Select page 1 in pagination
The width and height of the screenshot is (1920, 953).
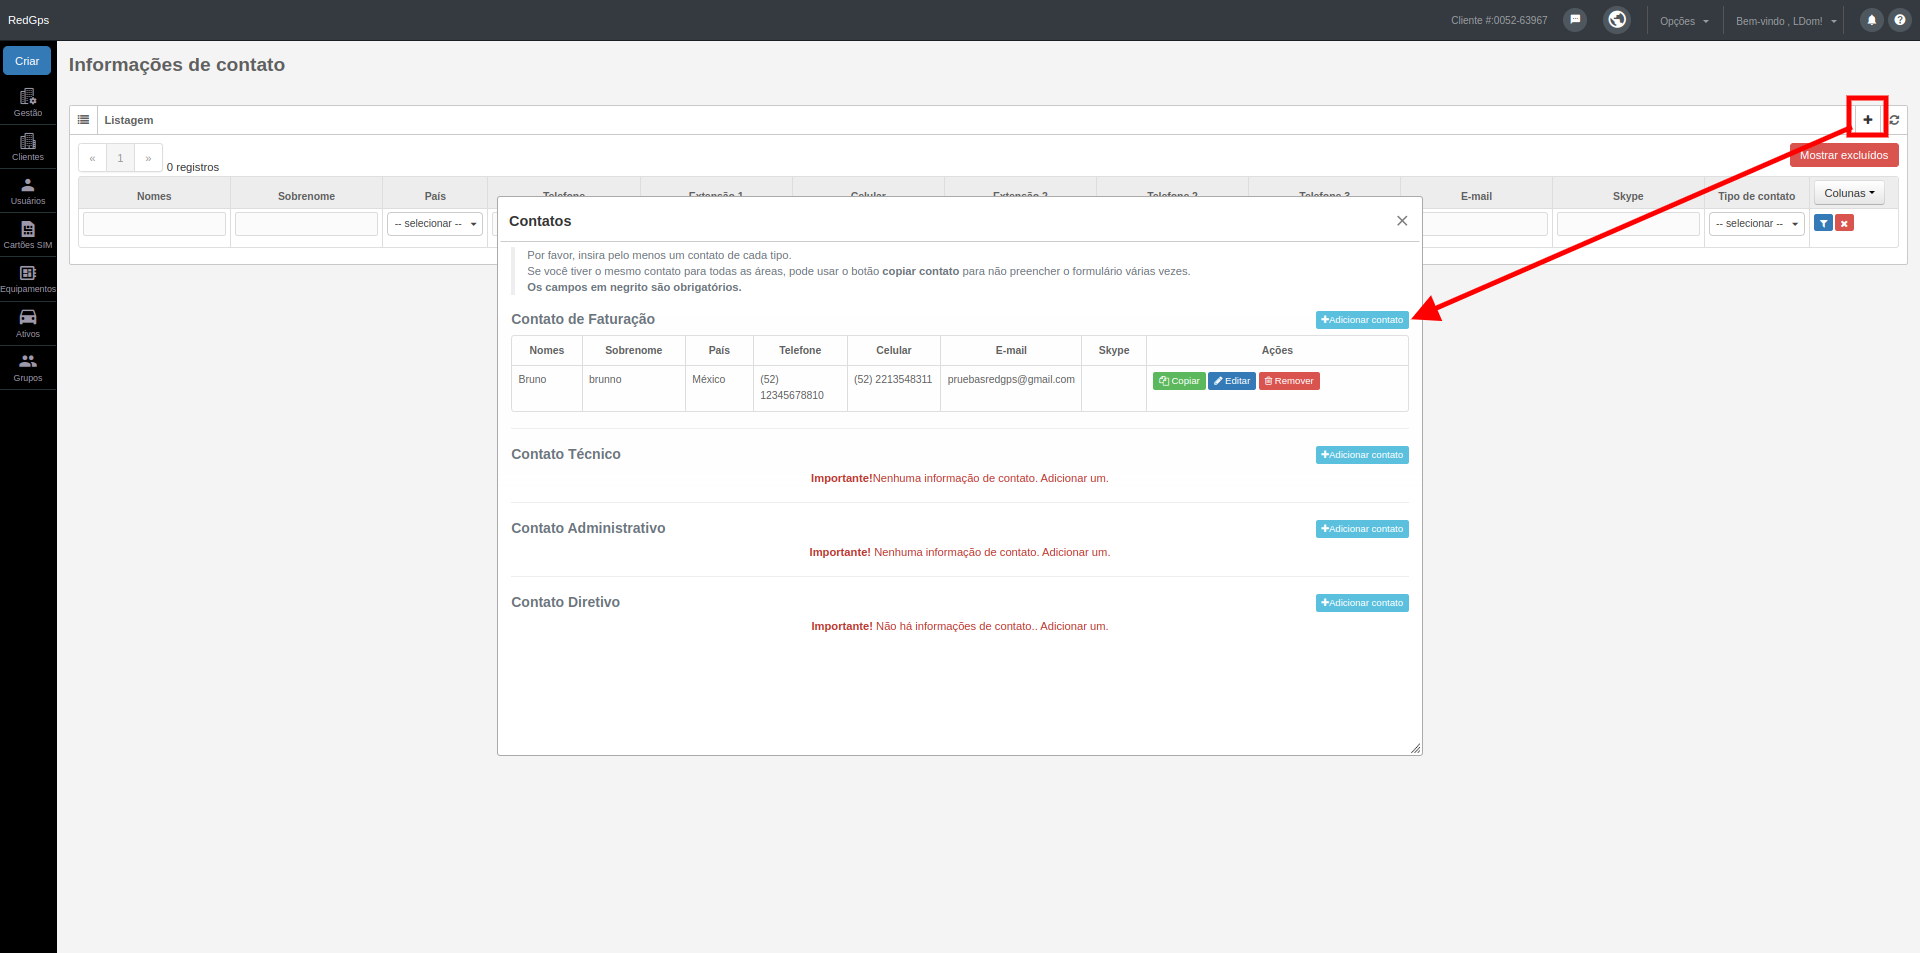click(x=120, y=158)
